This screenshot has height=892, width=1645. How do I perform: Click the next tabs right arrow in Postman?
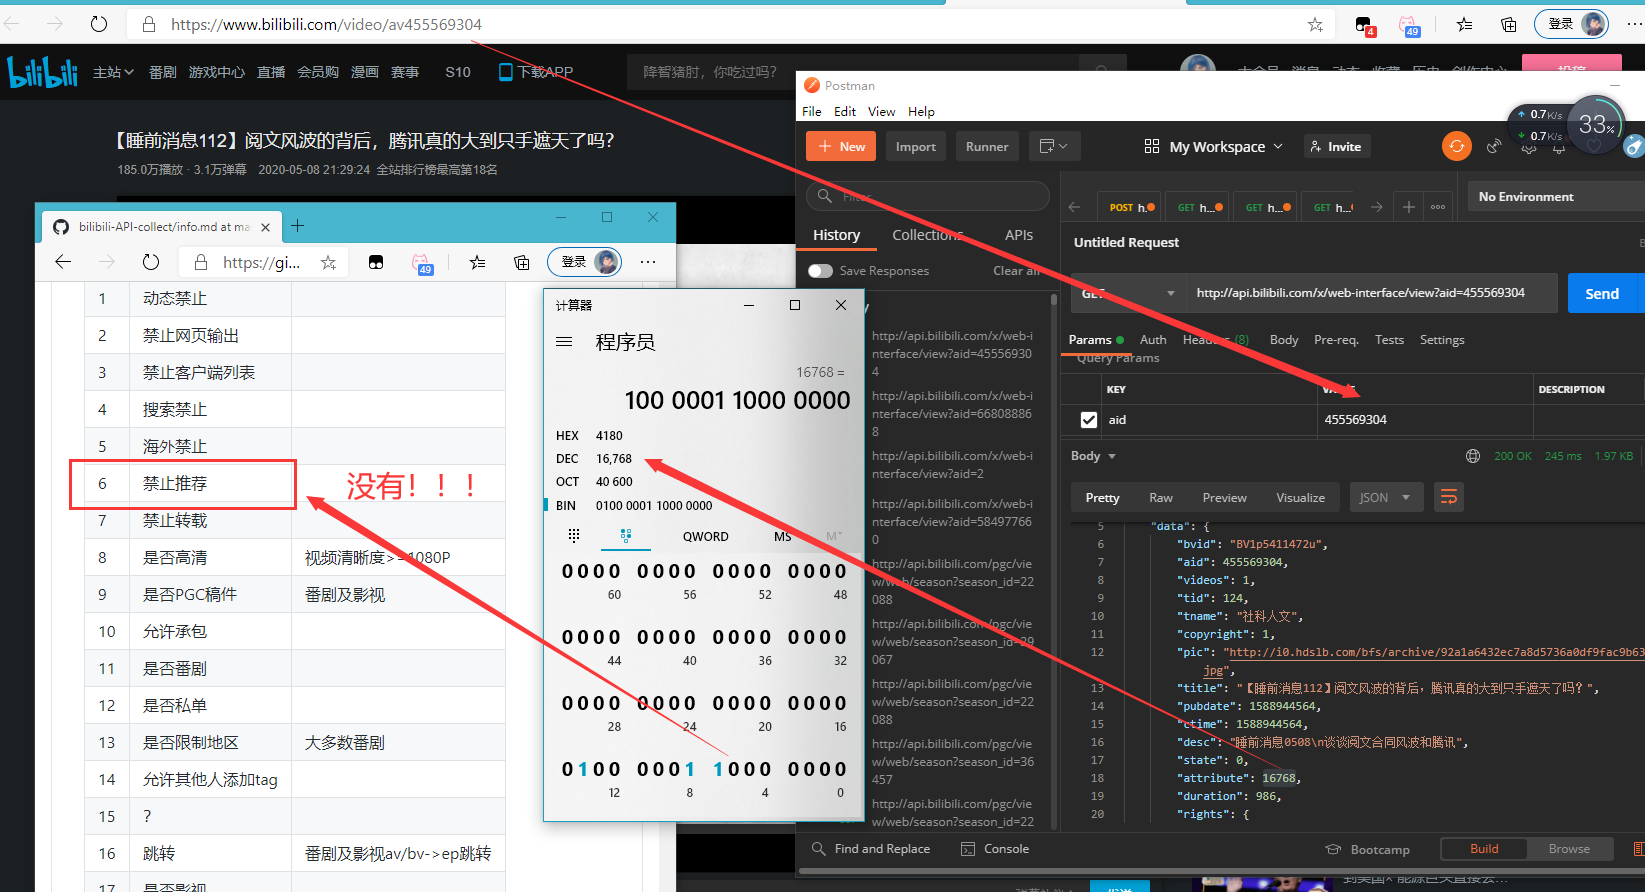coord(1376,207)
